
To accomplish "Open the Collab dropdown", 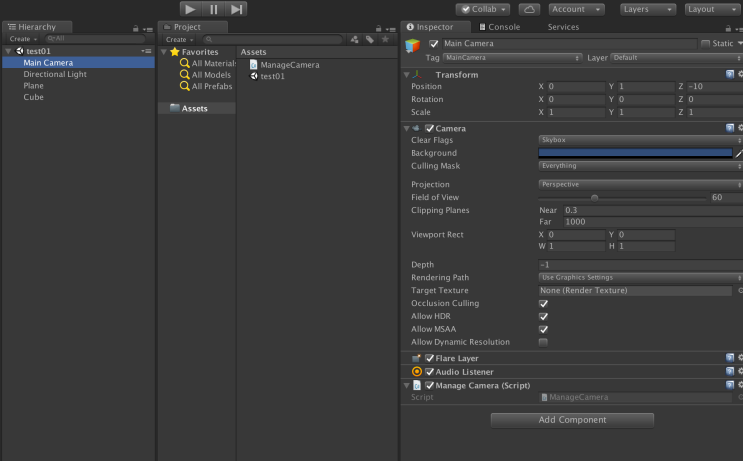I will point(483,9).
